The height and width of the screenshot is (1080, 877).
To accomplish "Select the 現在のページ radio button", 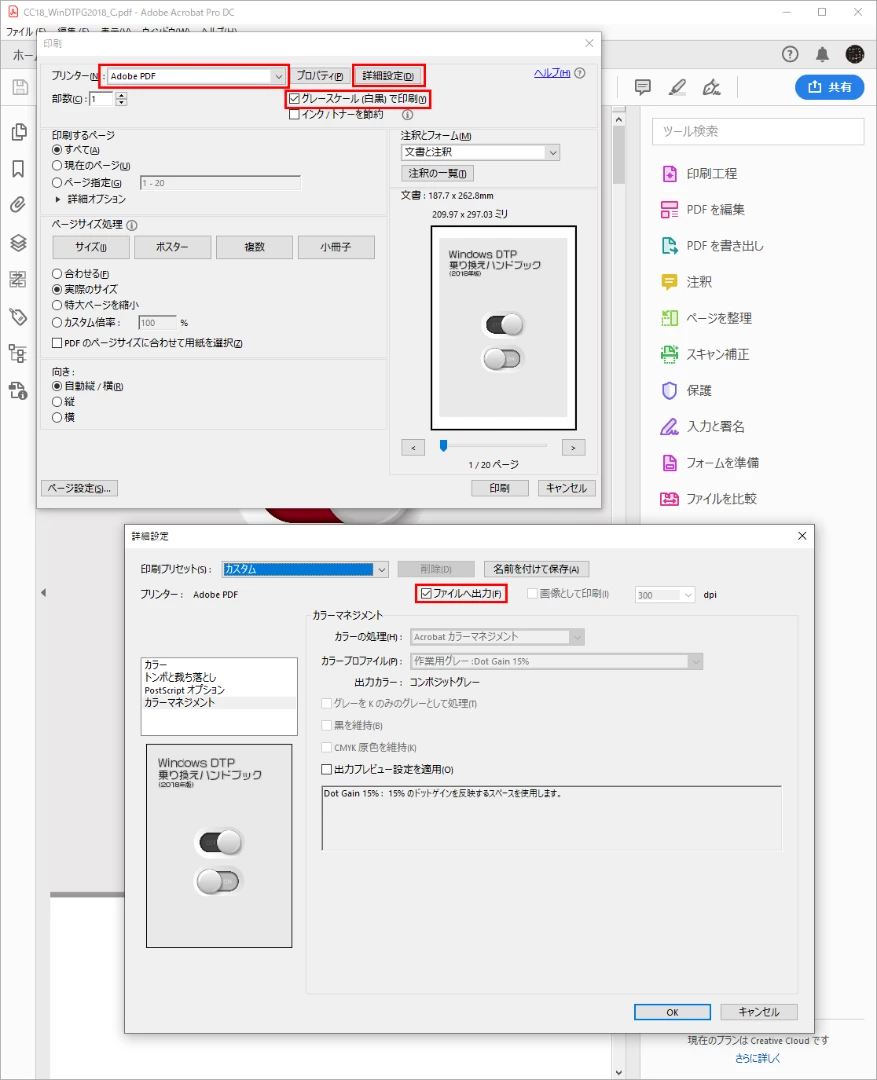I will [x=57, y=165].
